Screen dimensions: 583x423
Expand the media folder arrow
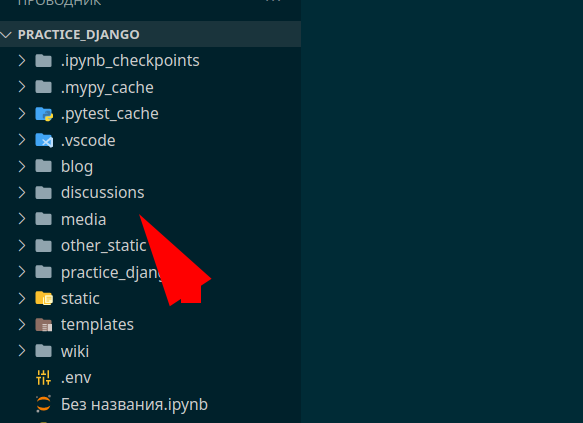[x=22, y=219]
